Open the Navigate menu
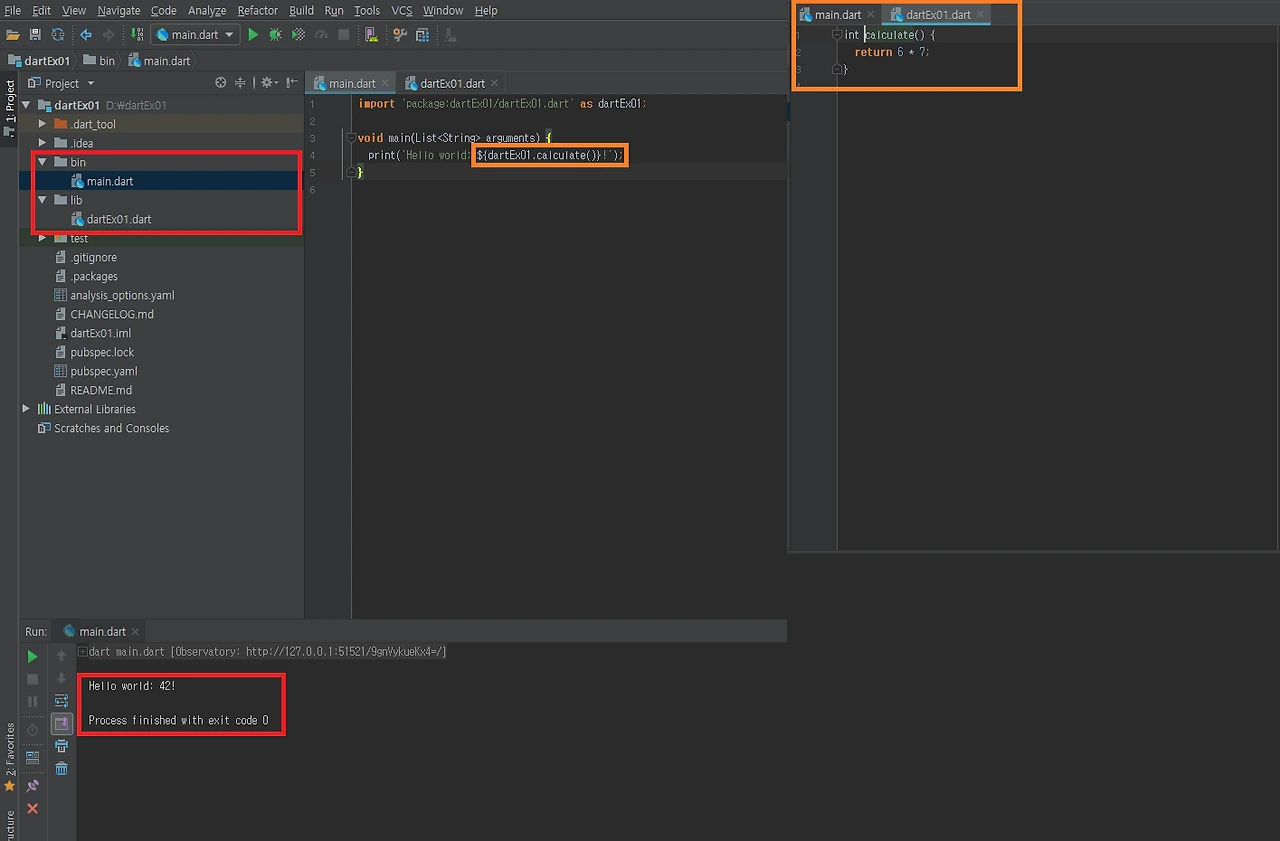 [x=119, y=10]
